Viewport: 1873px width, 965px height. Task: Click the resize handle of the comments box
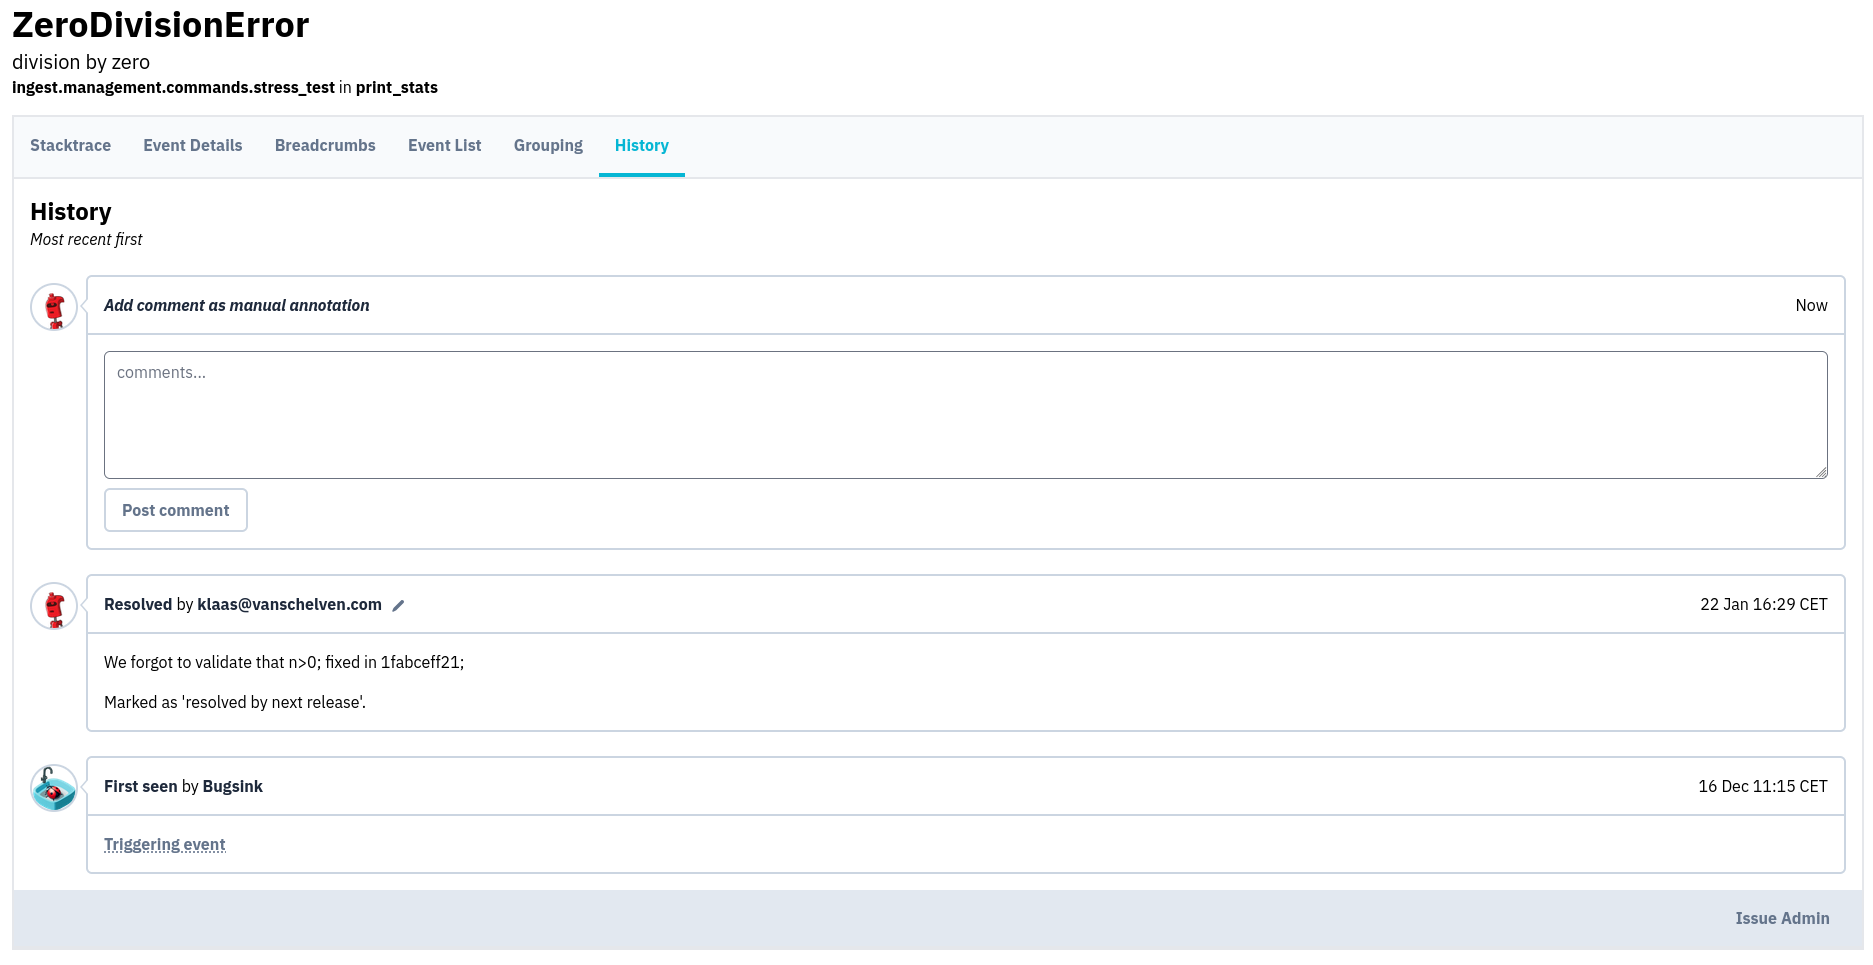(1821, 472)
